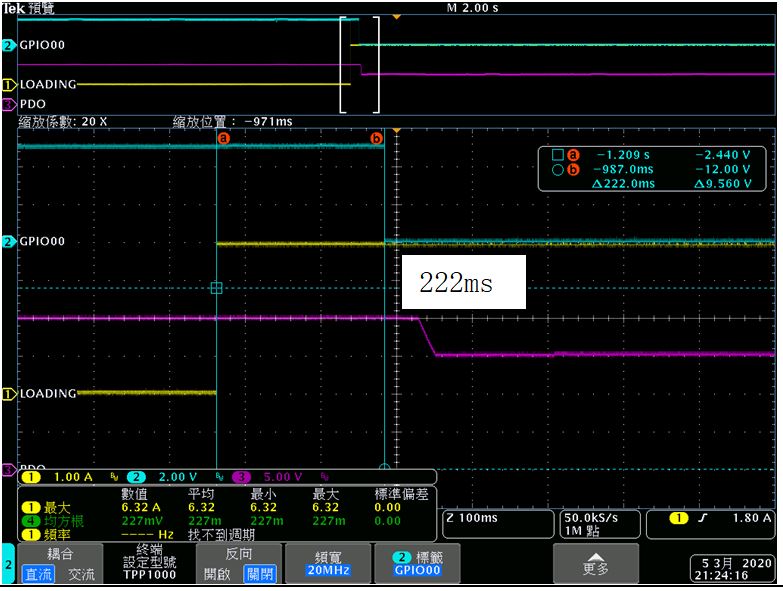
Task: Set coupling to 交流 (AC)
Action: click(81, 574)
